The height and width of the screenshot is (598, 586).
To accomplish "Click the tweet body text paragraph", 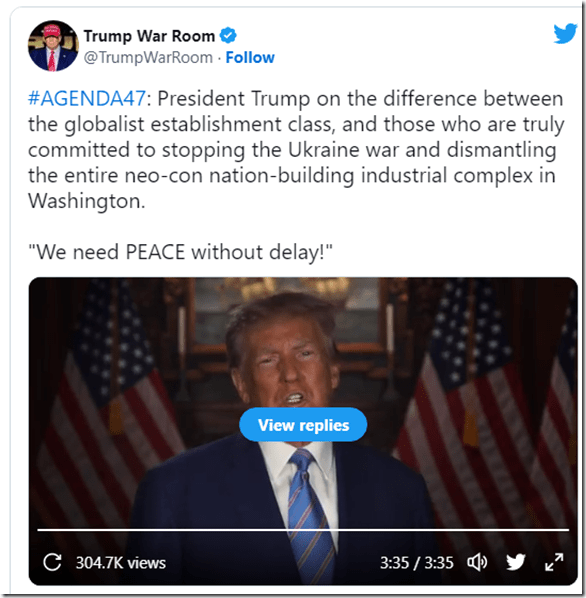I will coord(296,150).
